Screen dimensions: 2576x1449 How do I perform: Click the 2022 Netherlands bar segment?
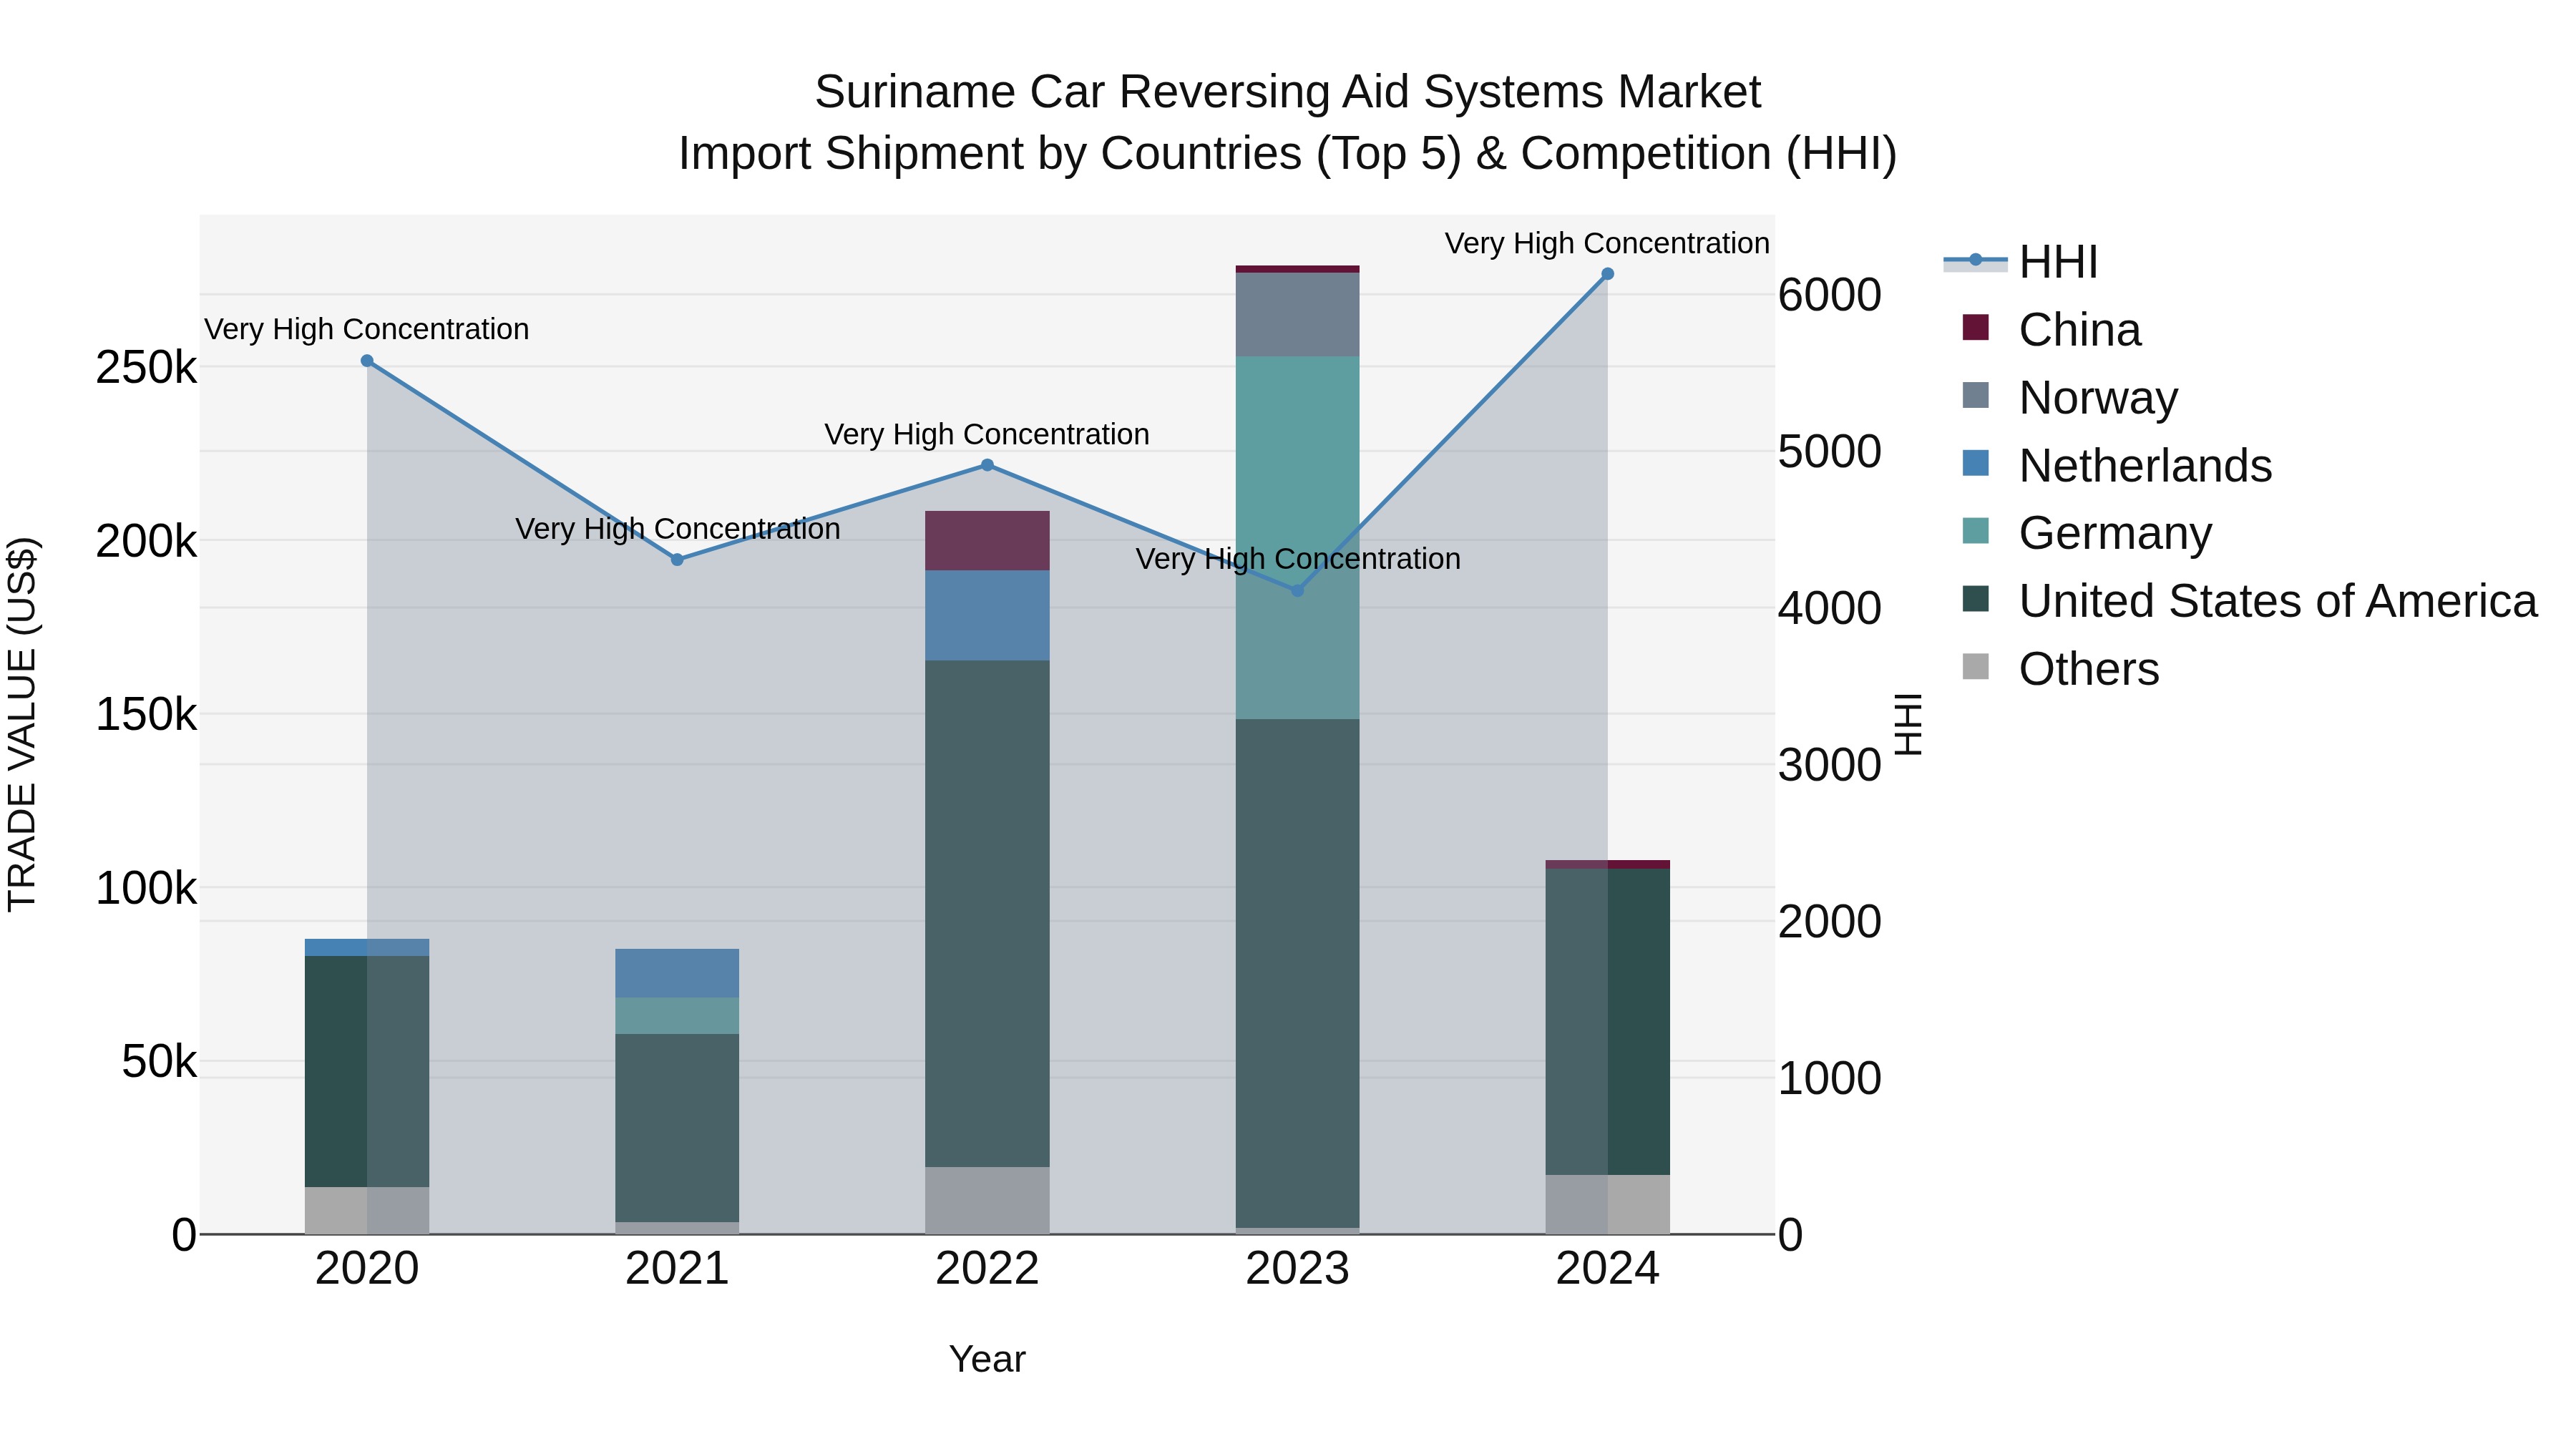987,616
